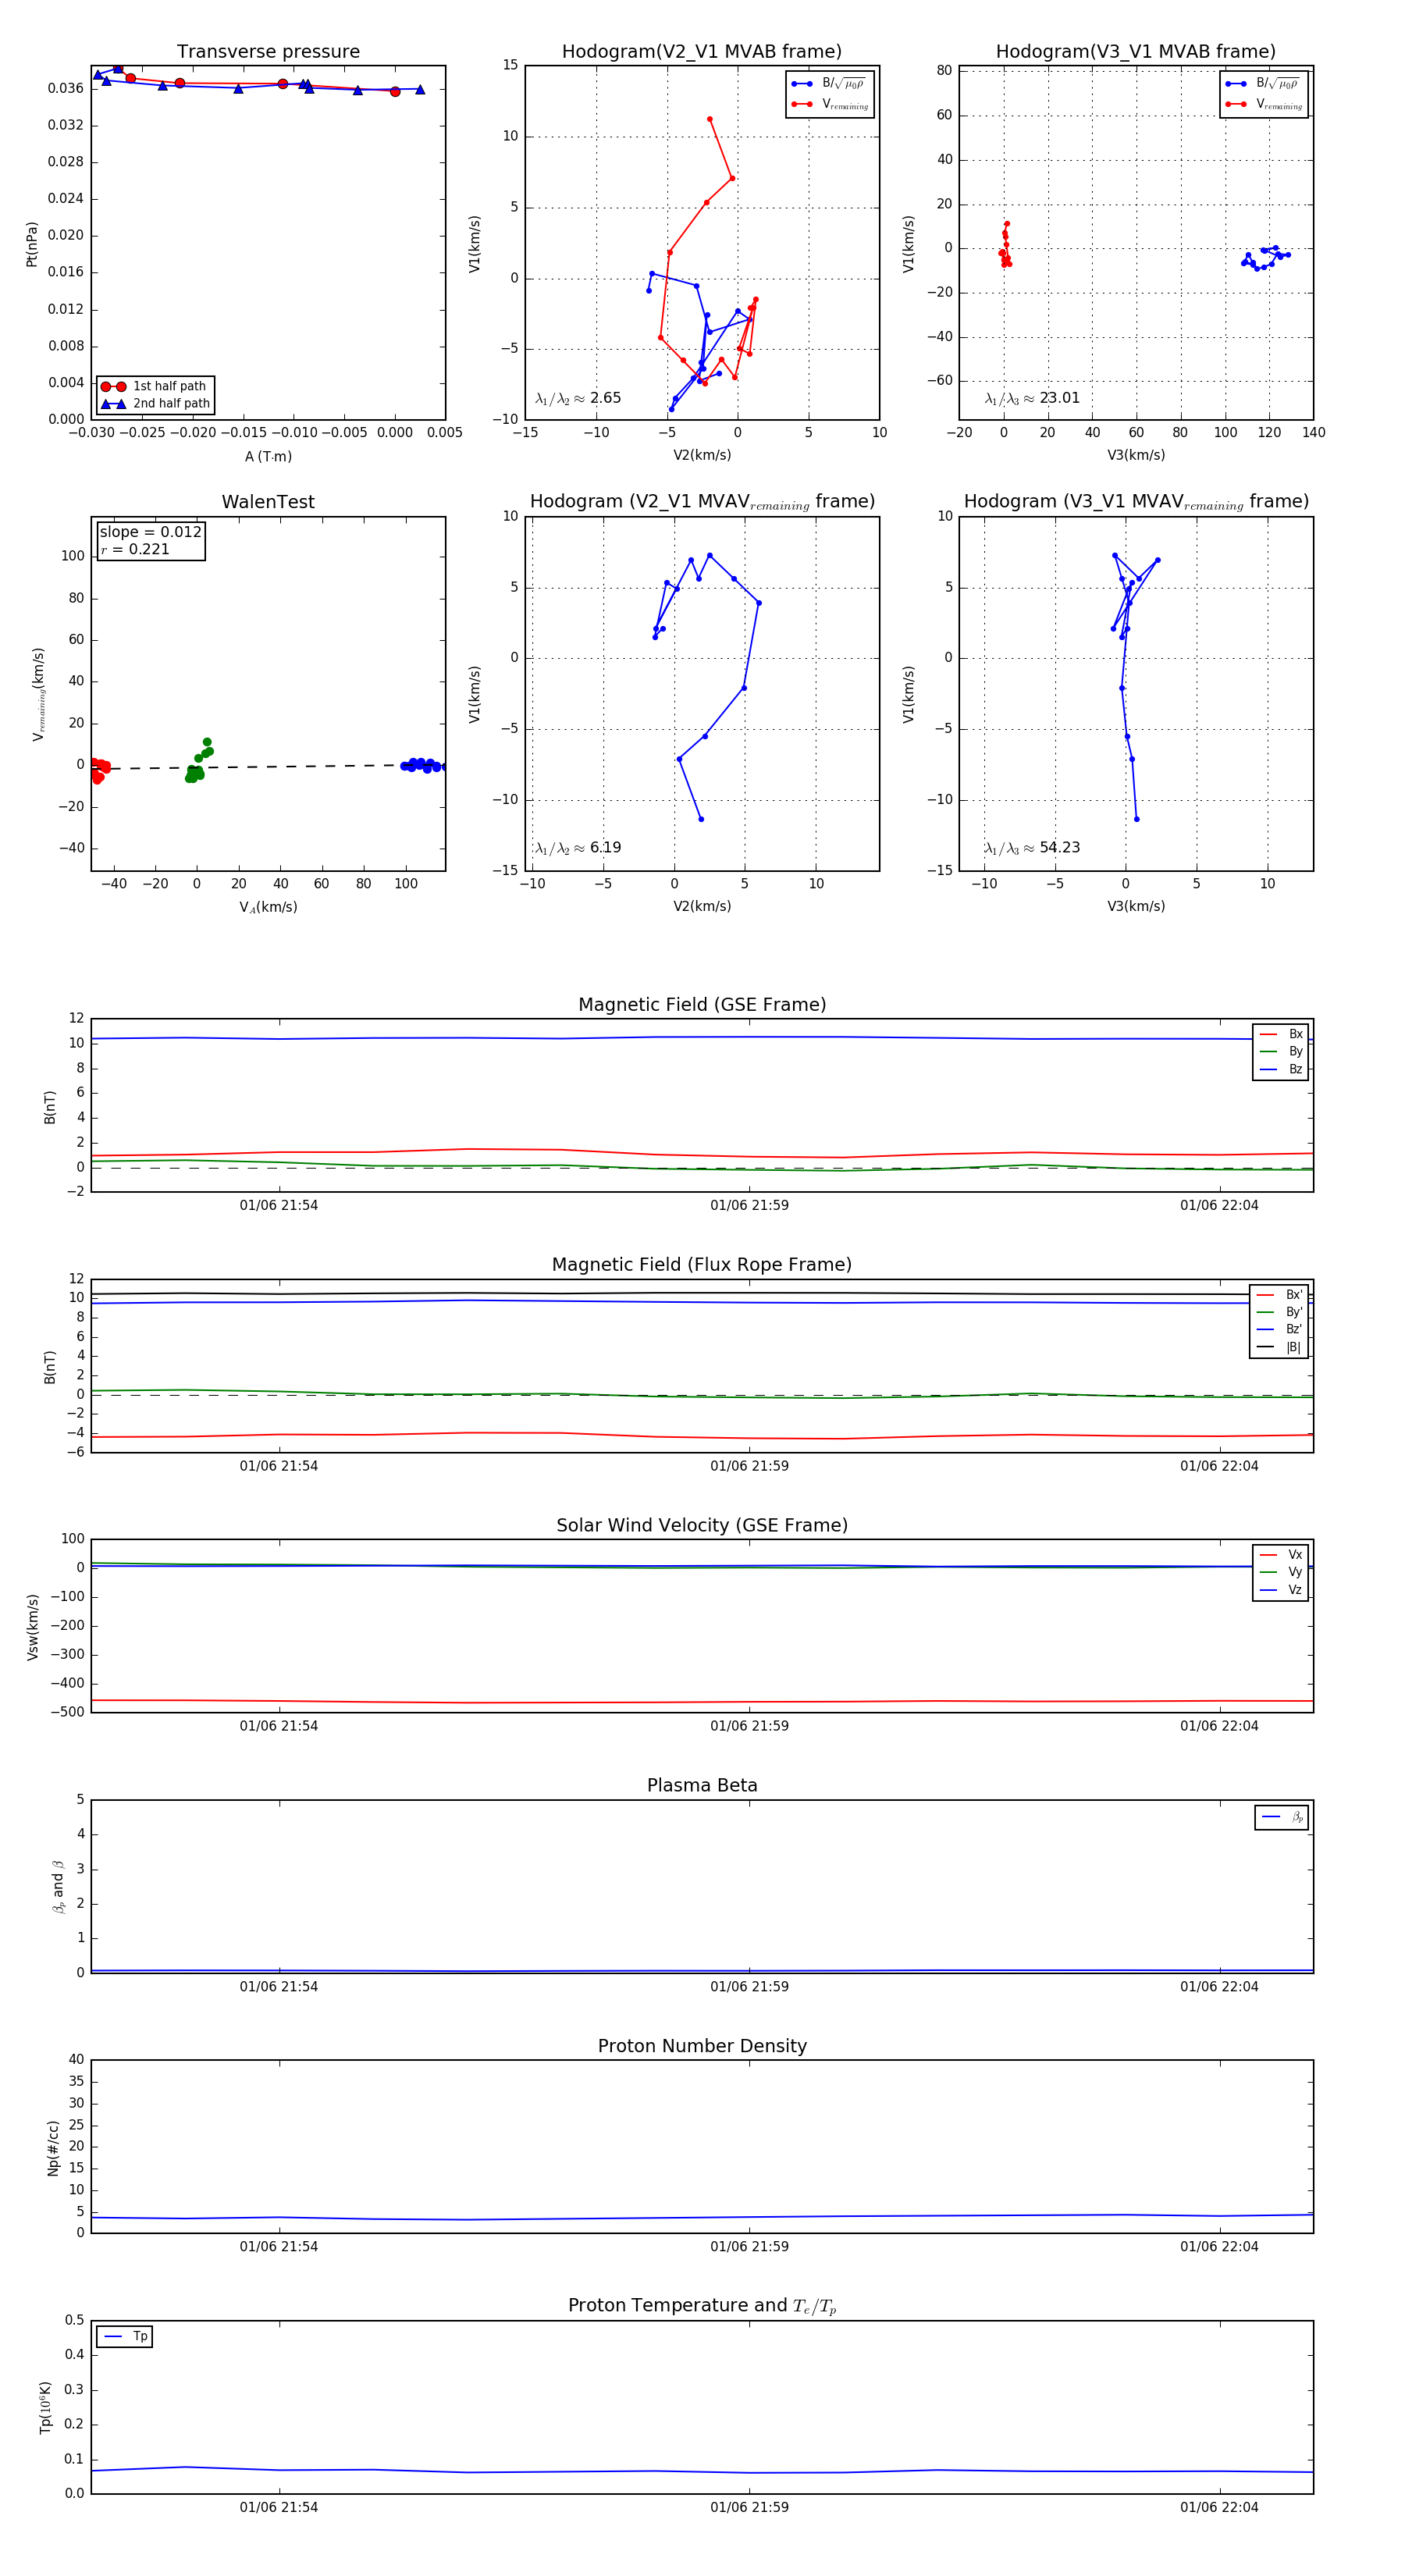This screenshot has width=1405, height=2576.
Task: Click the 'Proton Temperature and Te/Tp' title
Action: tap(702, 2305)
